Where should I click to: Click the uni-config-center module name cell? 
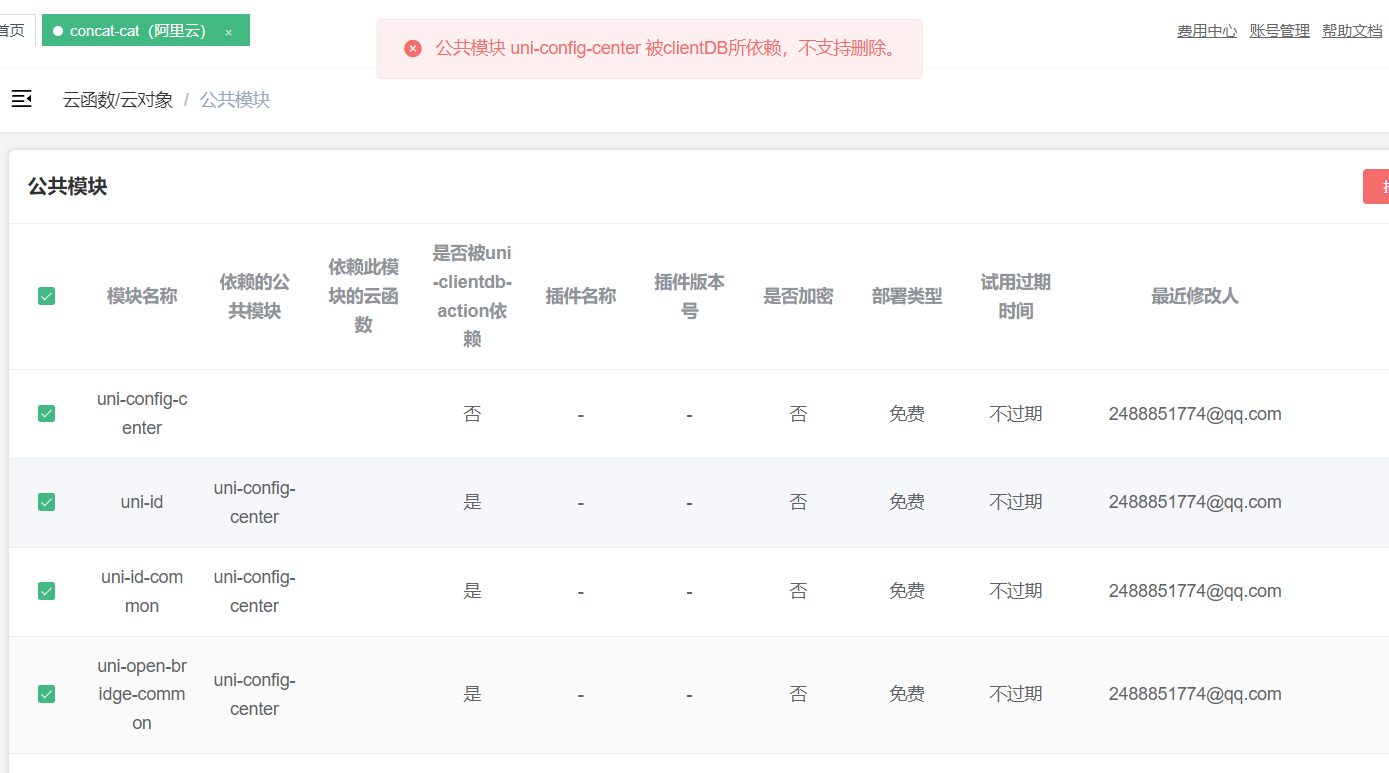[x=142, y=413]
